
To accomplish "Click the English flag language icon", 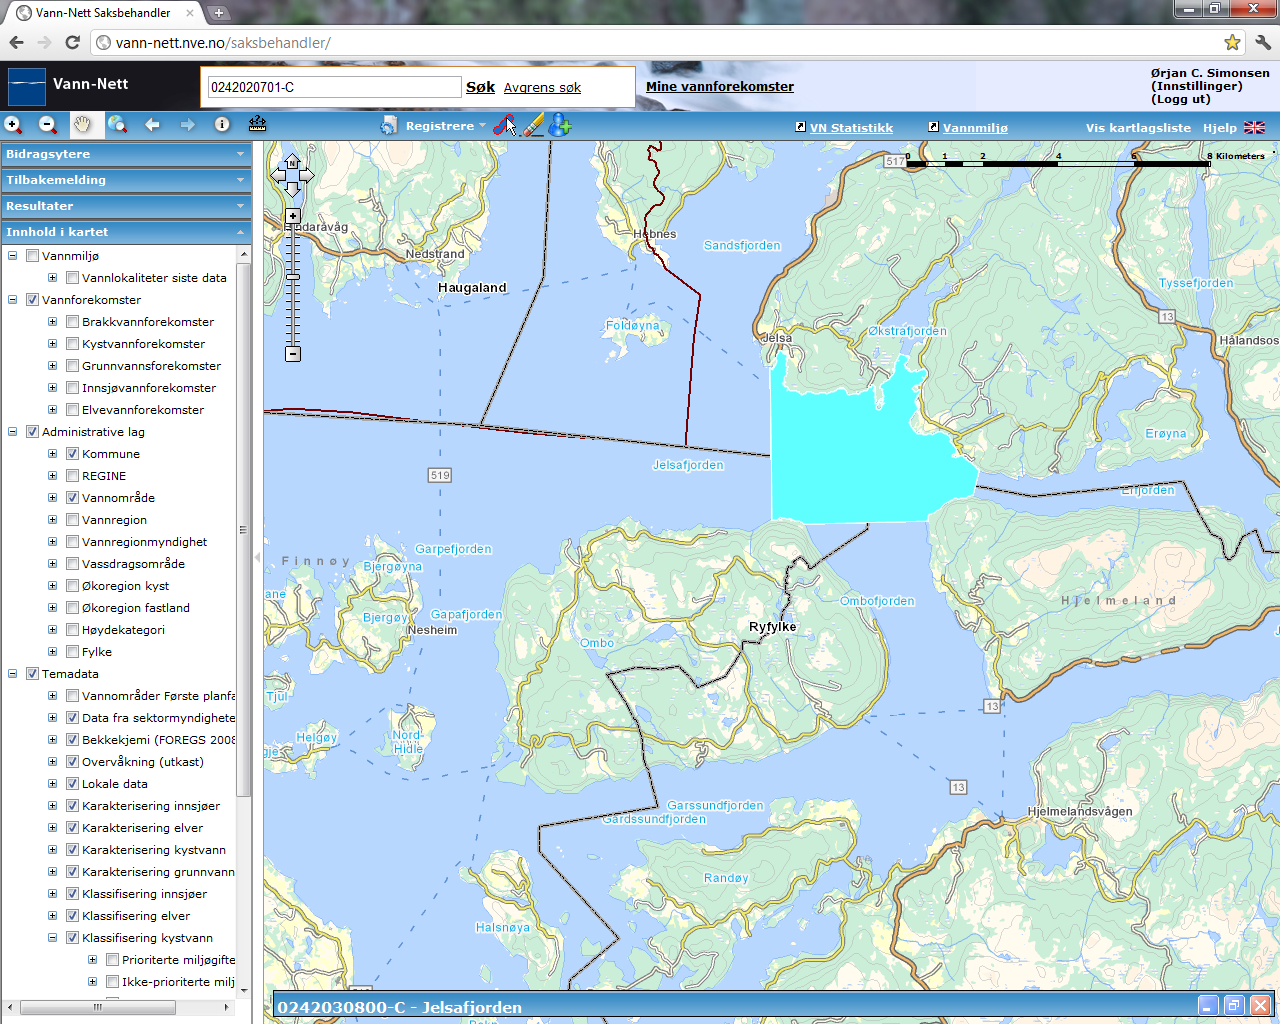I will click(x=1254, y=128).
